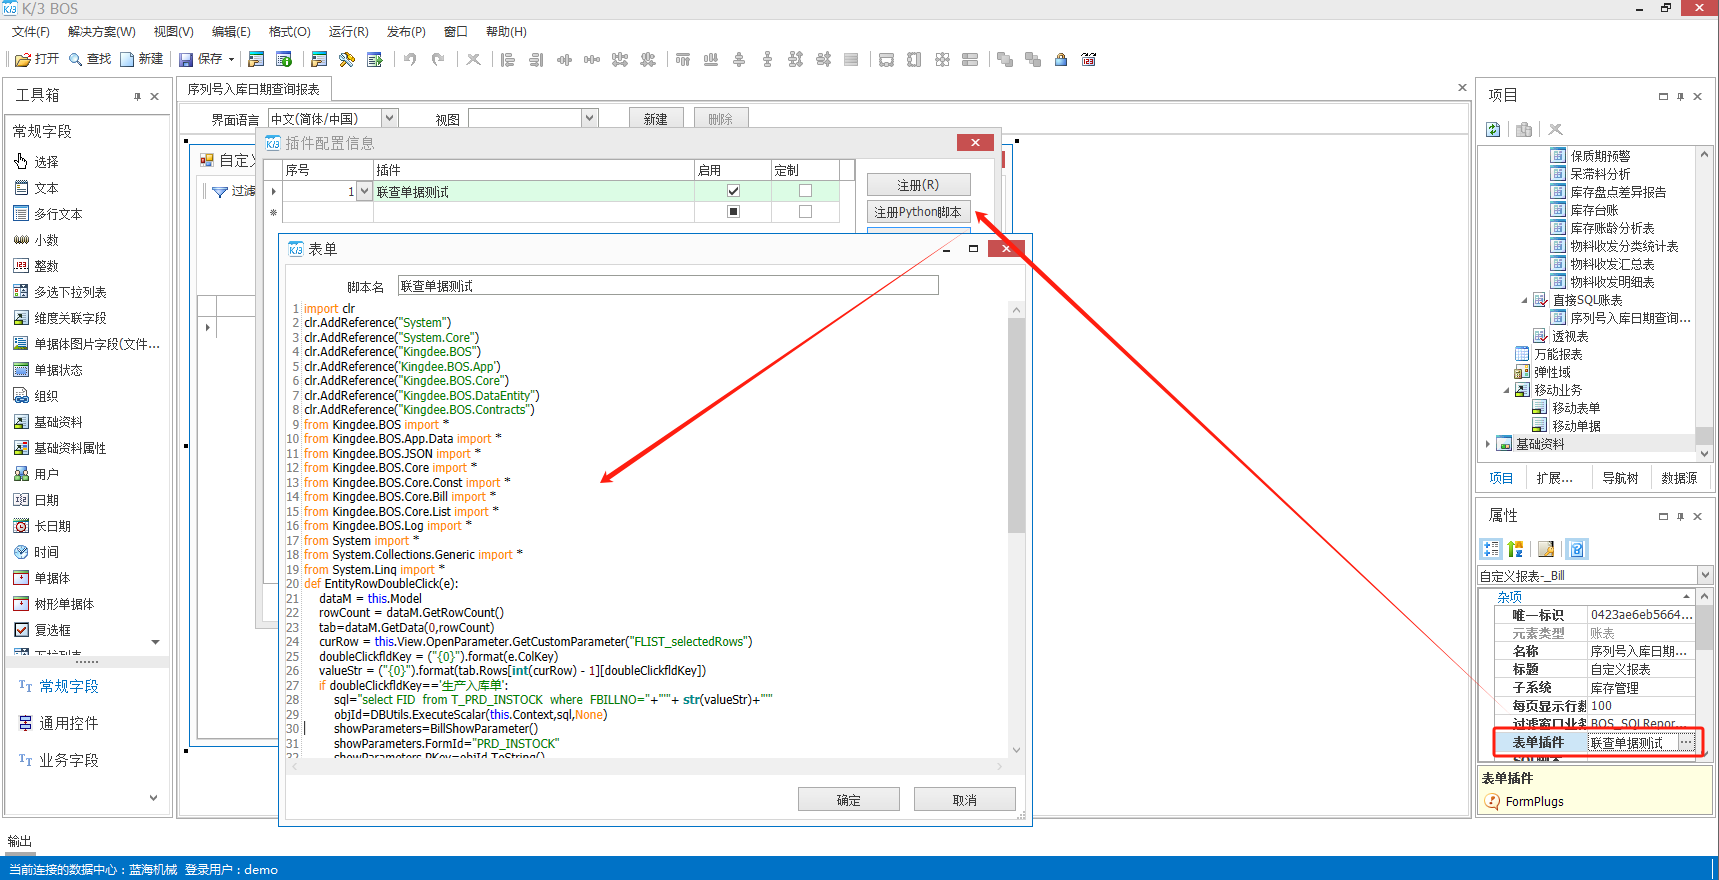This screenshot has width=1719, height=880.
Task: Toggle 定制 checkbox in the empty new row
Action: [805, 212]
